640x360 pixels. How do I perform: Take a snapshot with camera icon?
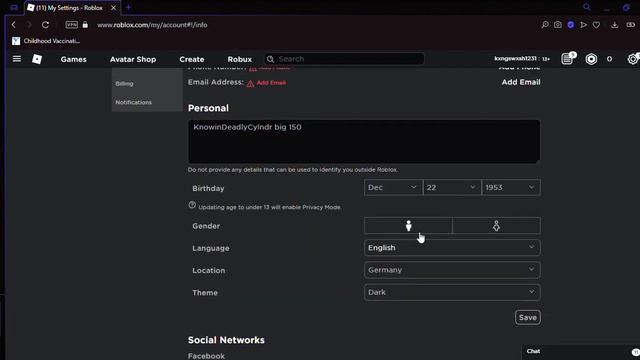(x=558, y=25)
